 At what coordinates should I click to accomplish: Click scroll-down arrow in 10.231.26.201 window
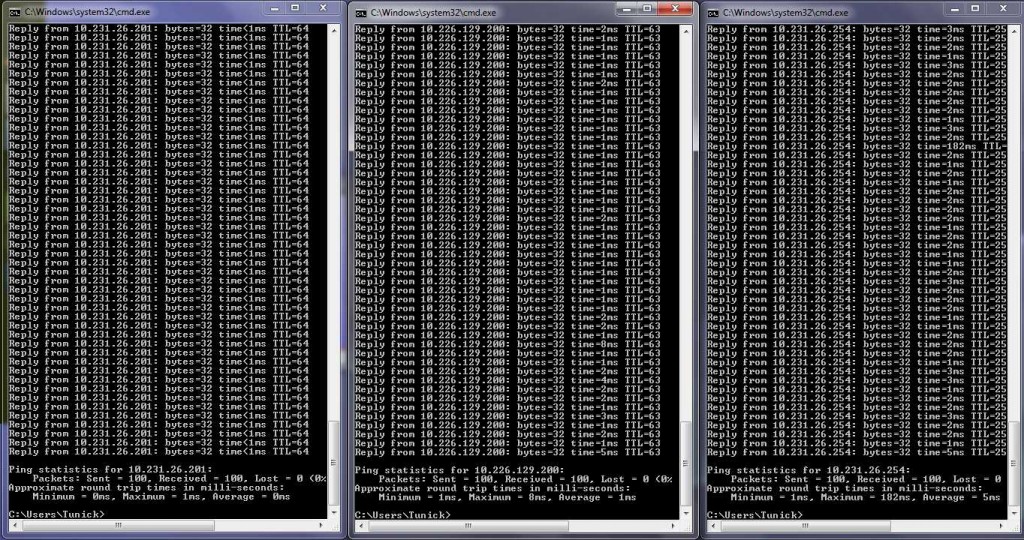[334, 513]
